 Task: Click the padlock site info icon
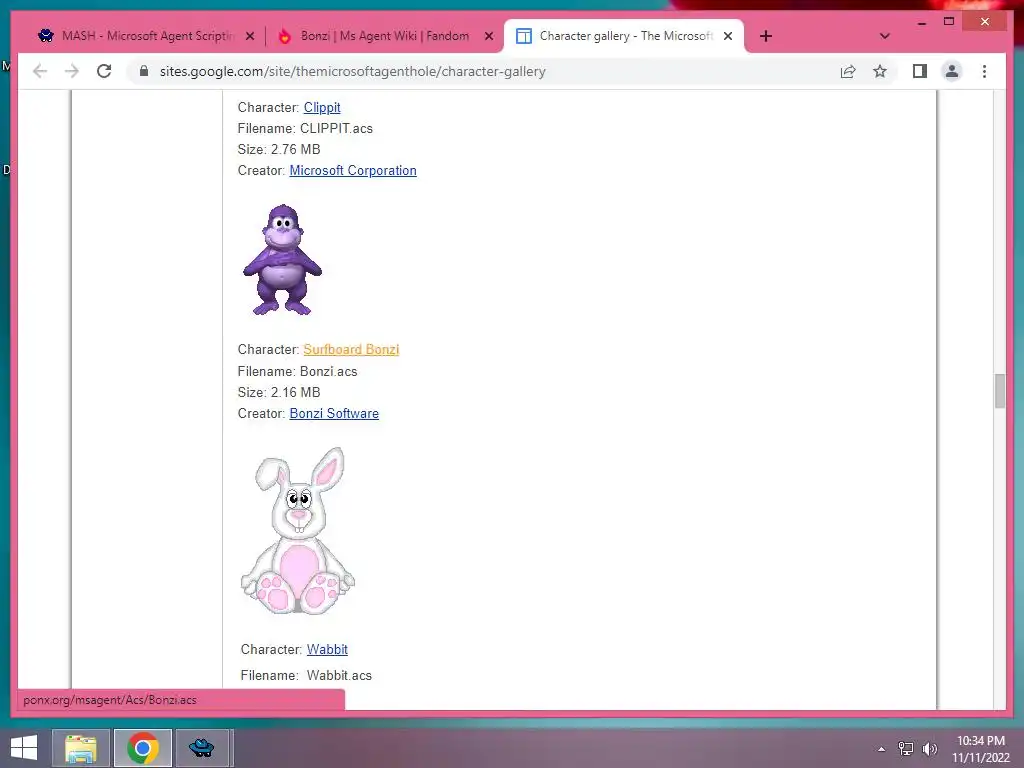[144, 71]
